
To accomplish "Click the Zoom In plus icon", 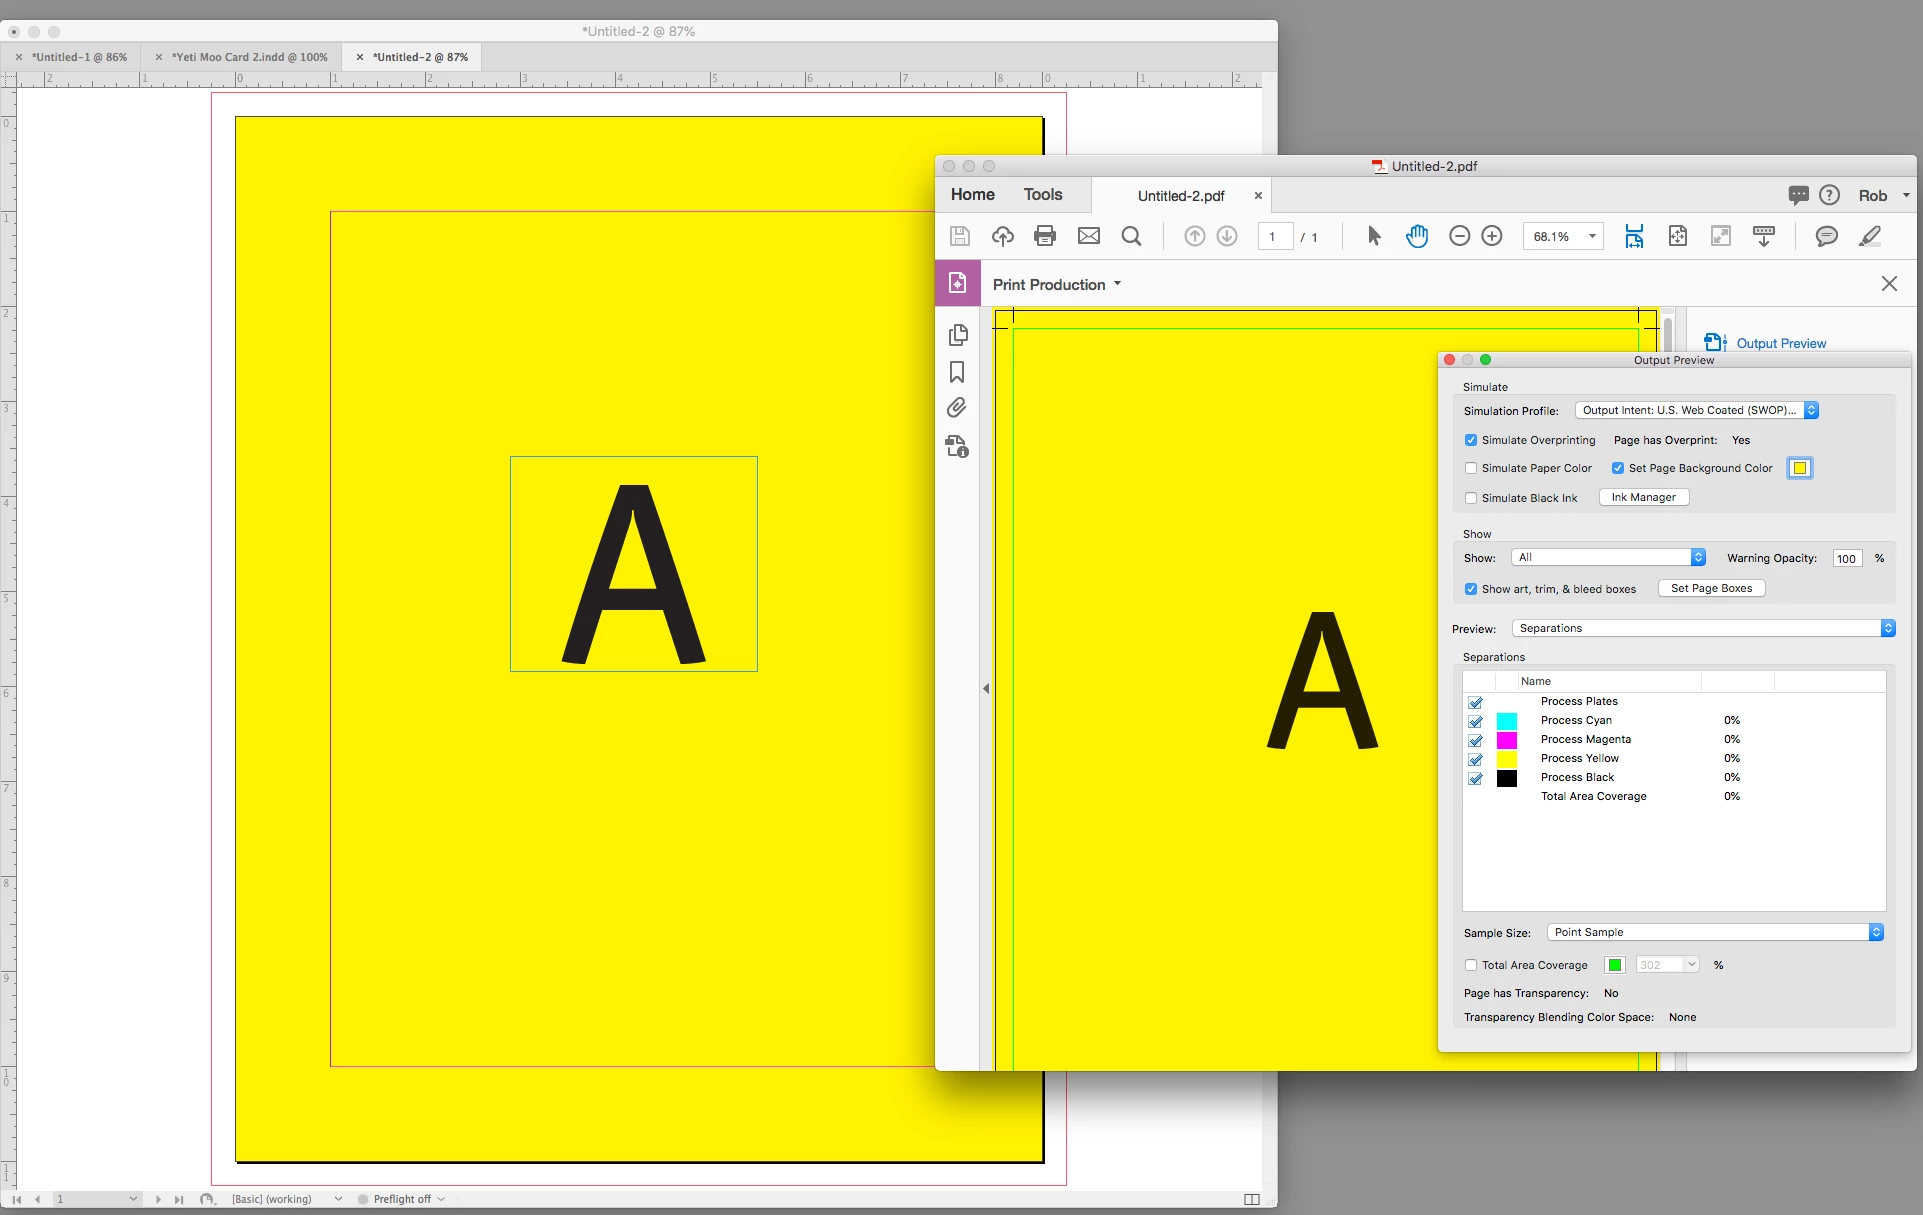I will [1491, 236].
